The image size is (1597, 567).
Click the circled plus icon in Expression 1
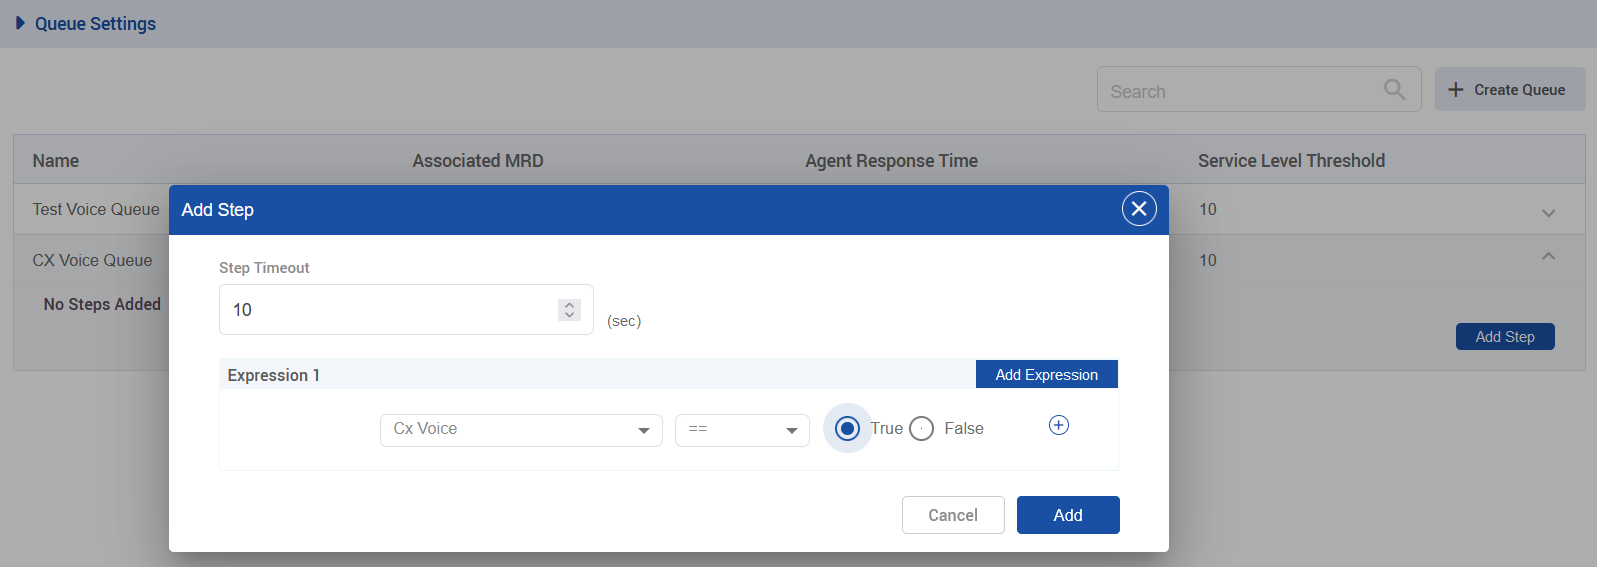click(1058, 426)
